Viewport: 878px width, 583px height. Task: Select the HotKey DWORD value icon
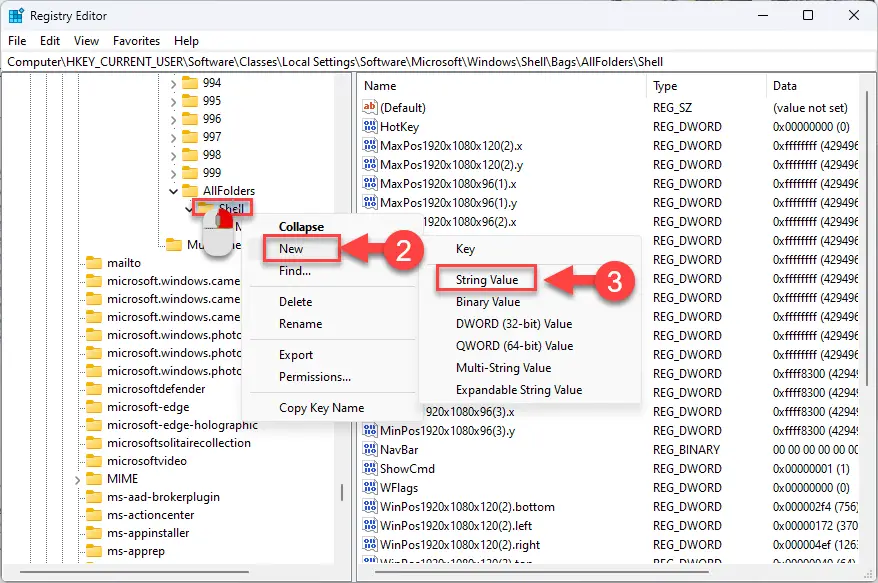click(370, 126)
